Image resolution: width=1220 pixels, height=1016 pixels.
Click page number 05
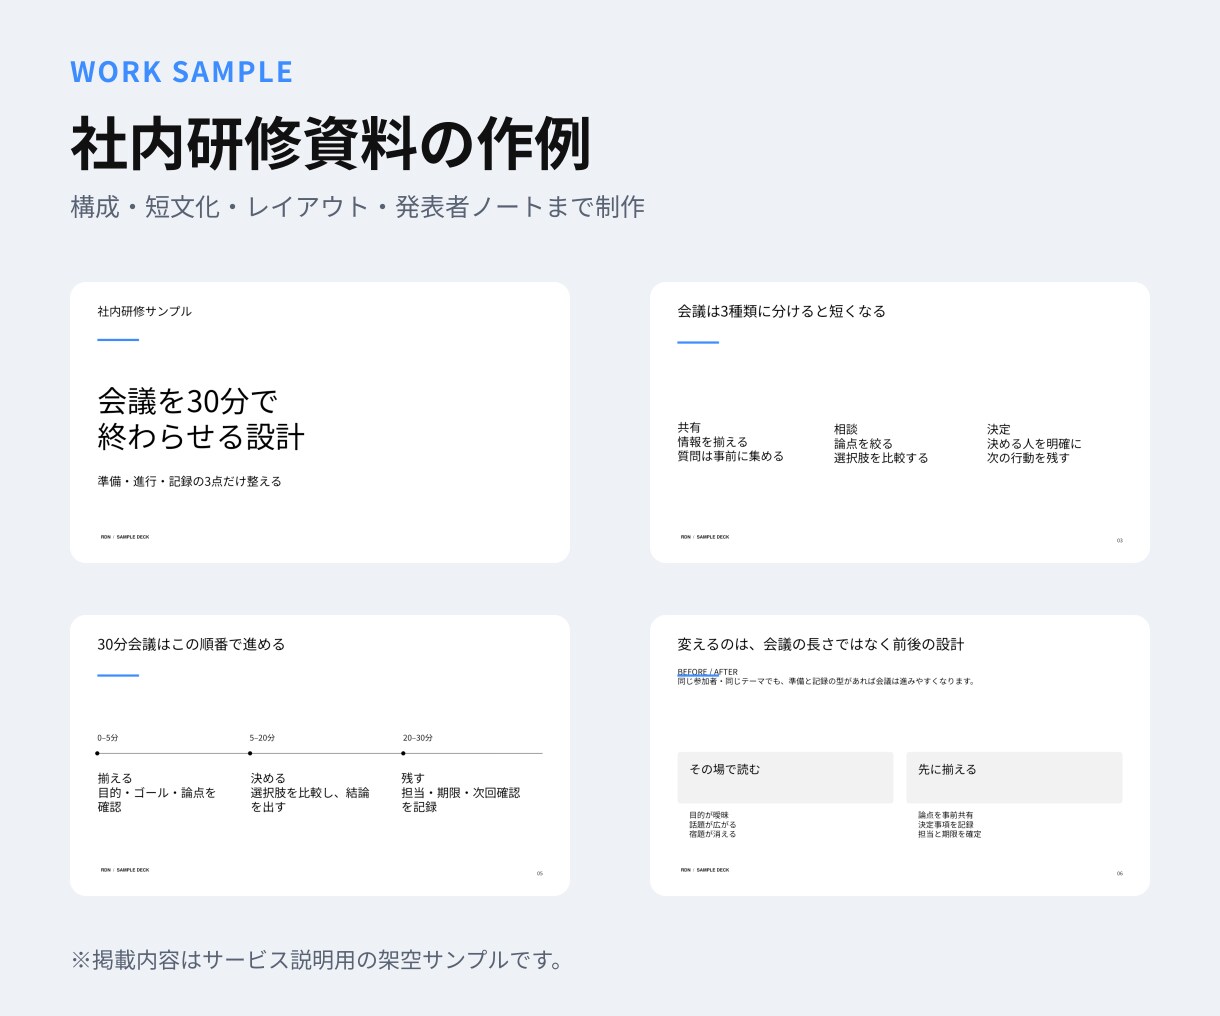click(540, 873)
